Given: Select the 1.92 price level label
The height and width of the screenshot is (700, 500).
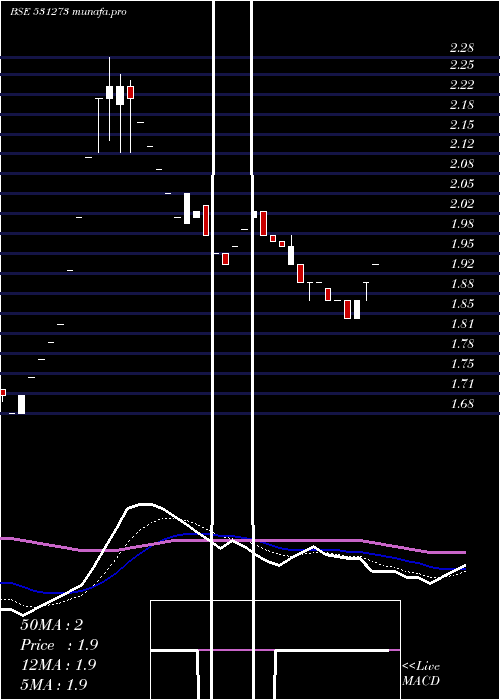Looking at the screenshot, I should [462, 264].
